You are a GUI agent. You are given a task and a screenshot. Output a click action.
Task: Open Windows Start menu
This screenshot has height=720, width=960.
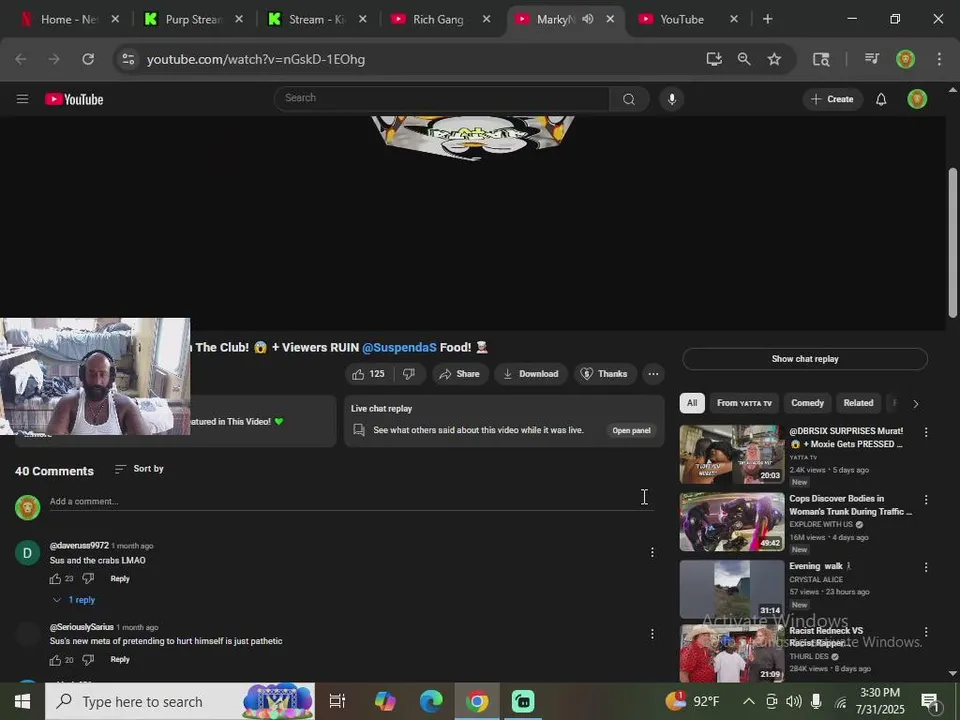(x=23, y=702)
